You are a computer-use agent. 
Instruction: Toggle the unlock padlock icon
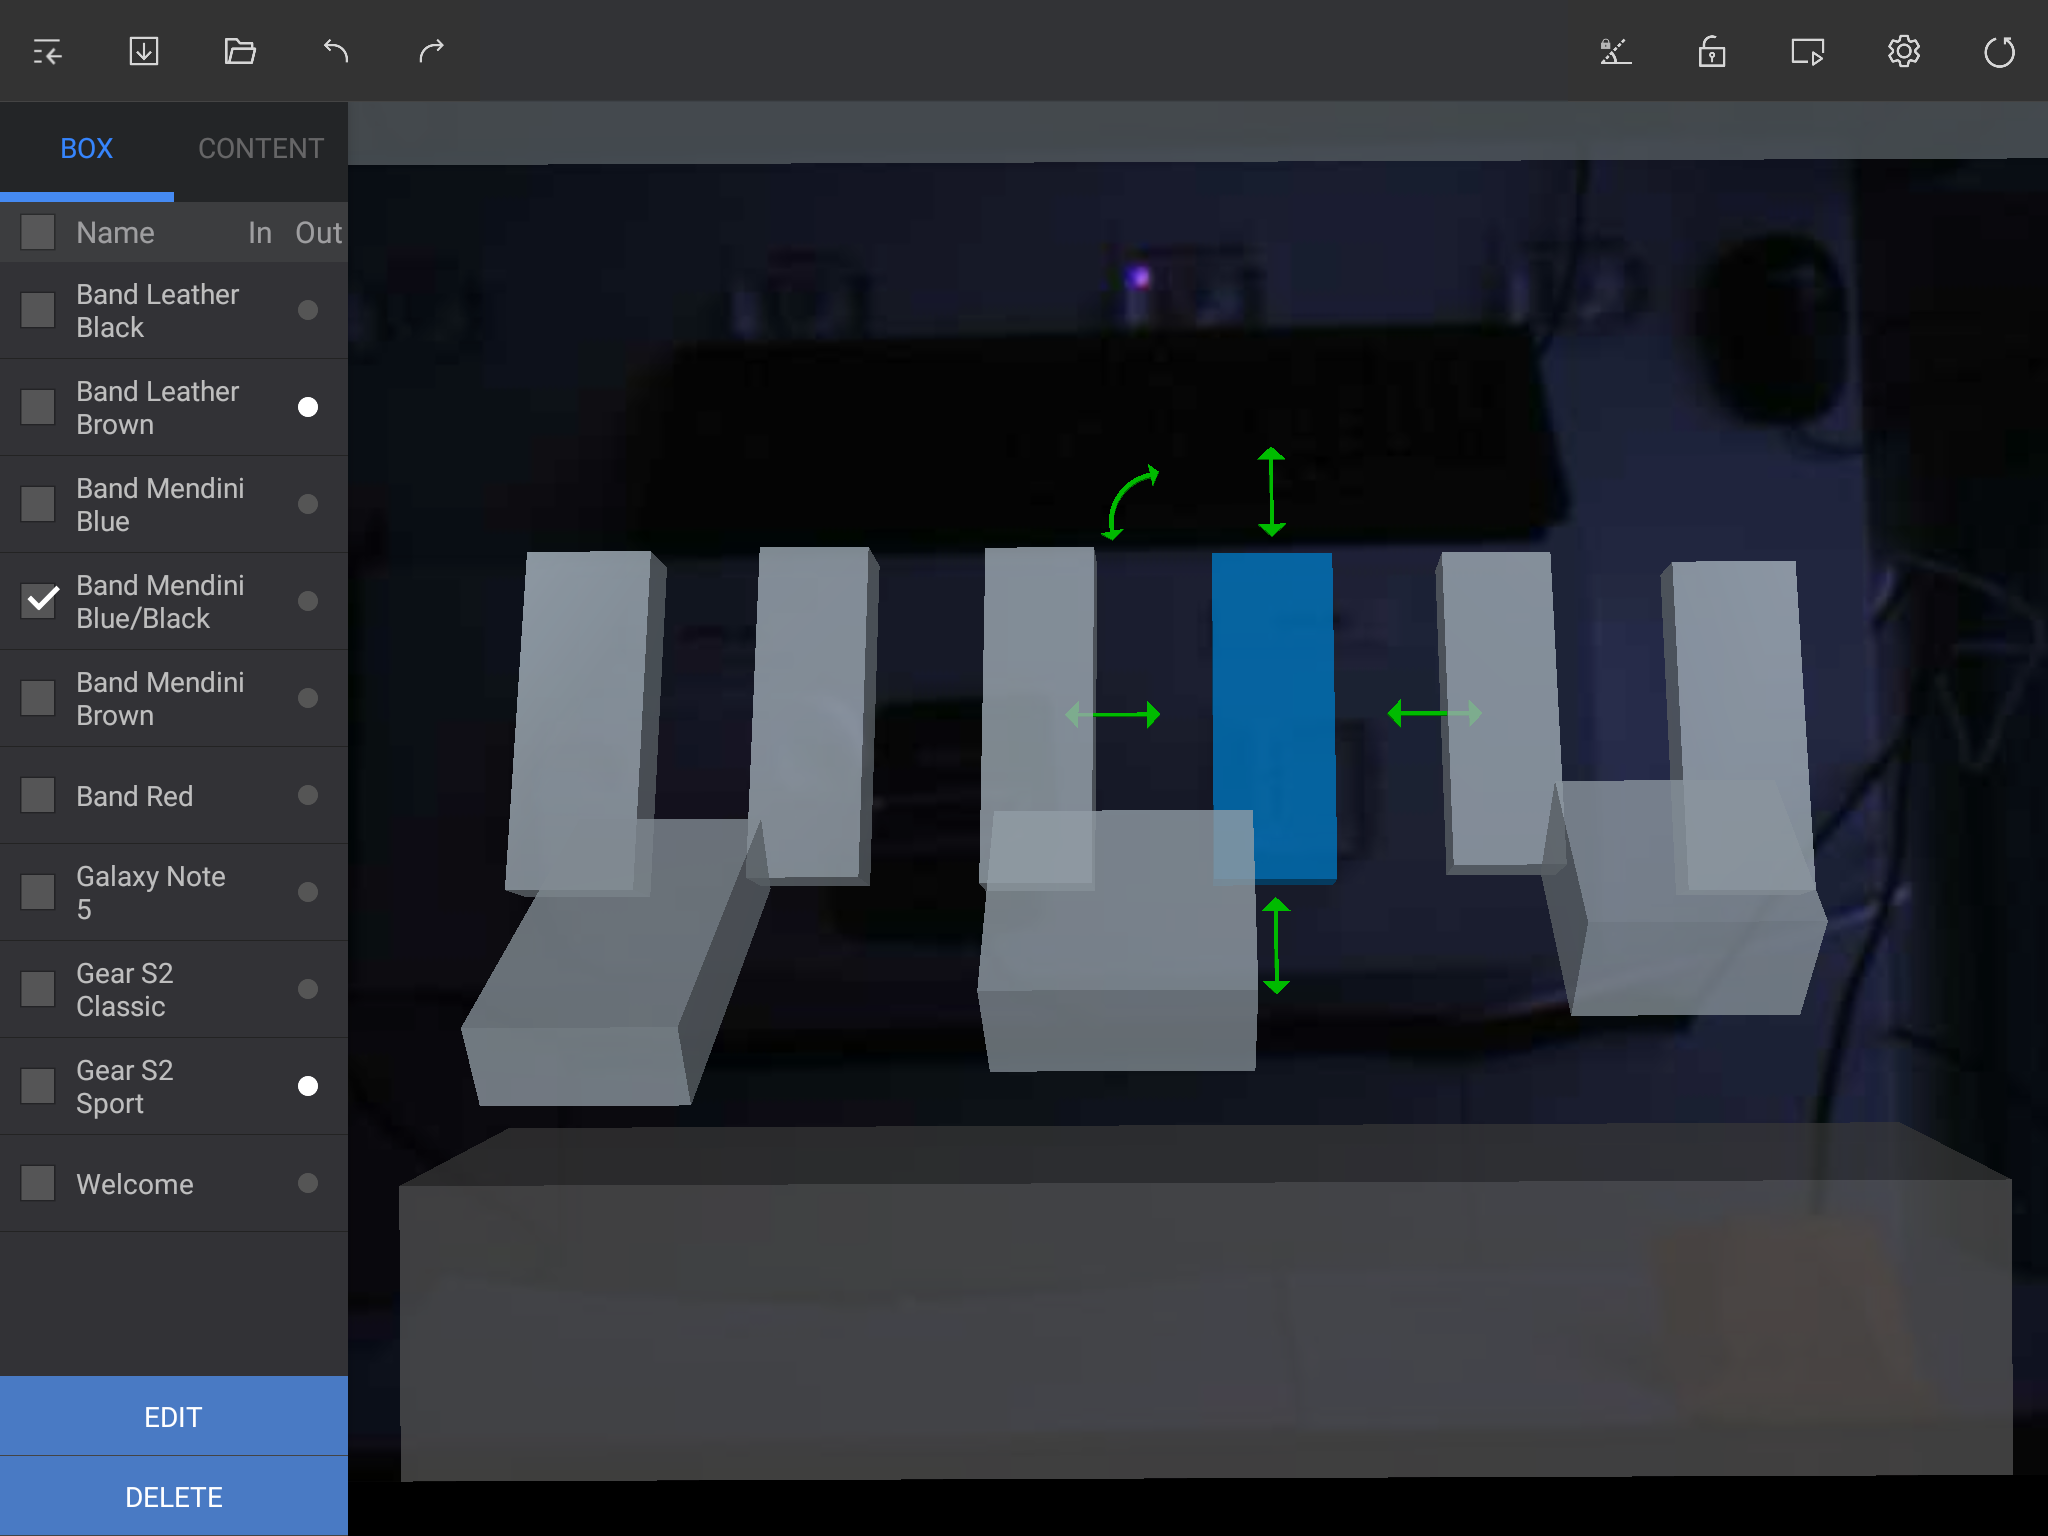1711,51
